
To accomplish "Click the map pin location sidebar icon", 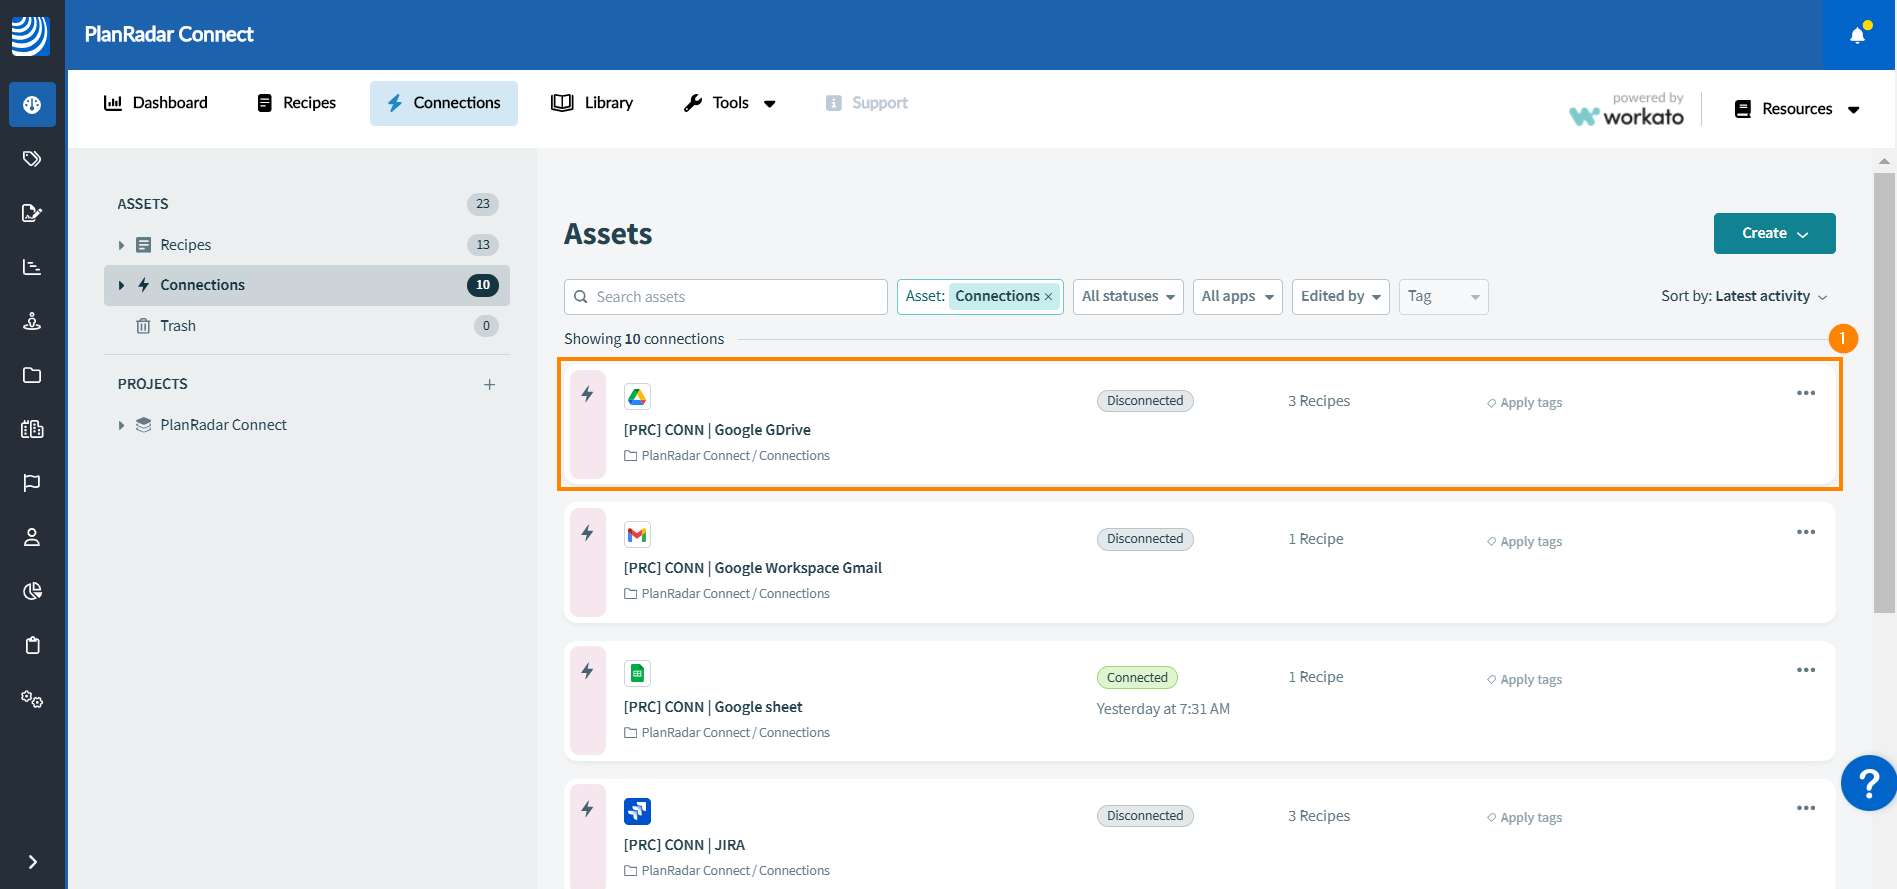I will click(32, 321).
